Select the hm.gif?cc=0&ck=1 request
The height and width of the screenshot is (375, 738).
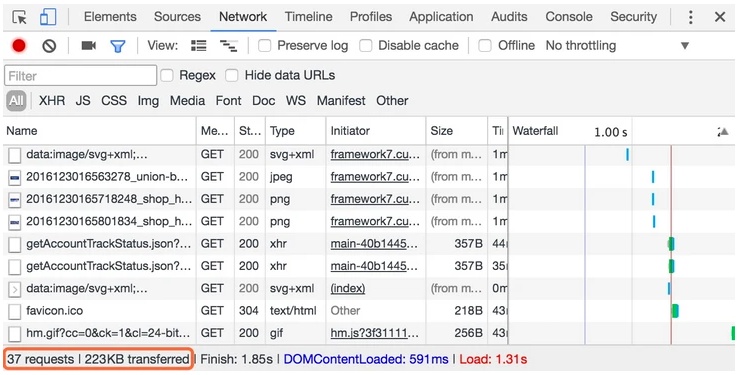369,333
